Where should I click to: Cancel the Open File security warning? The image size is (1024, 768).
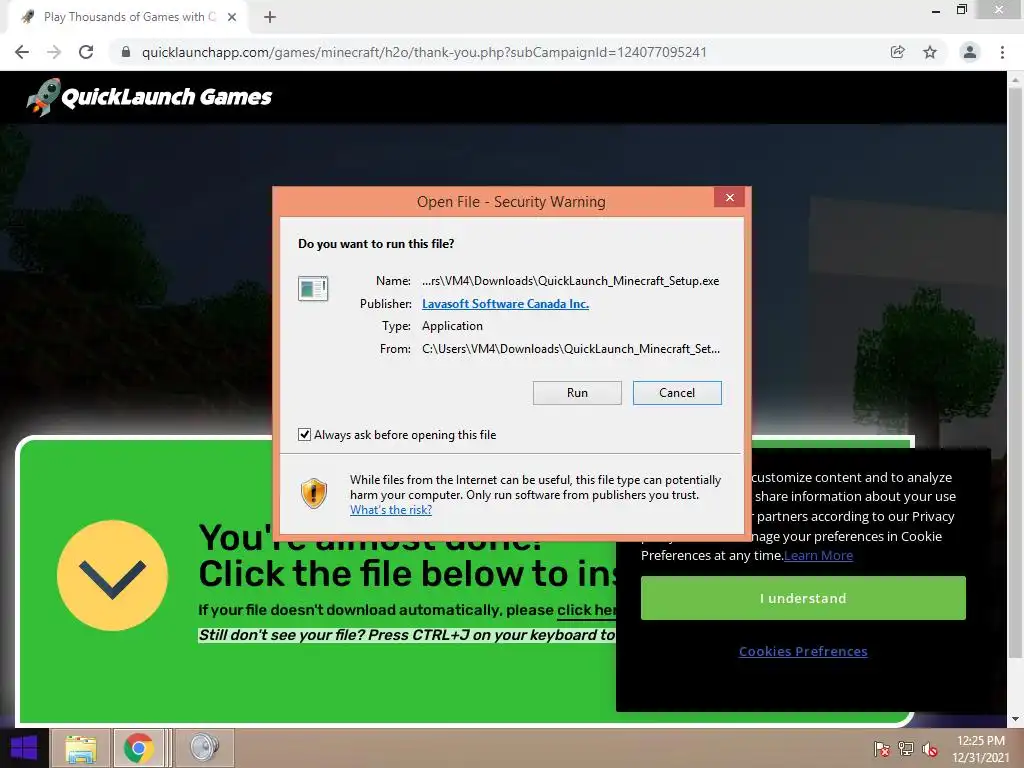pos(677,392)
